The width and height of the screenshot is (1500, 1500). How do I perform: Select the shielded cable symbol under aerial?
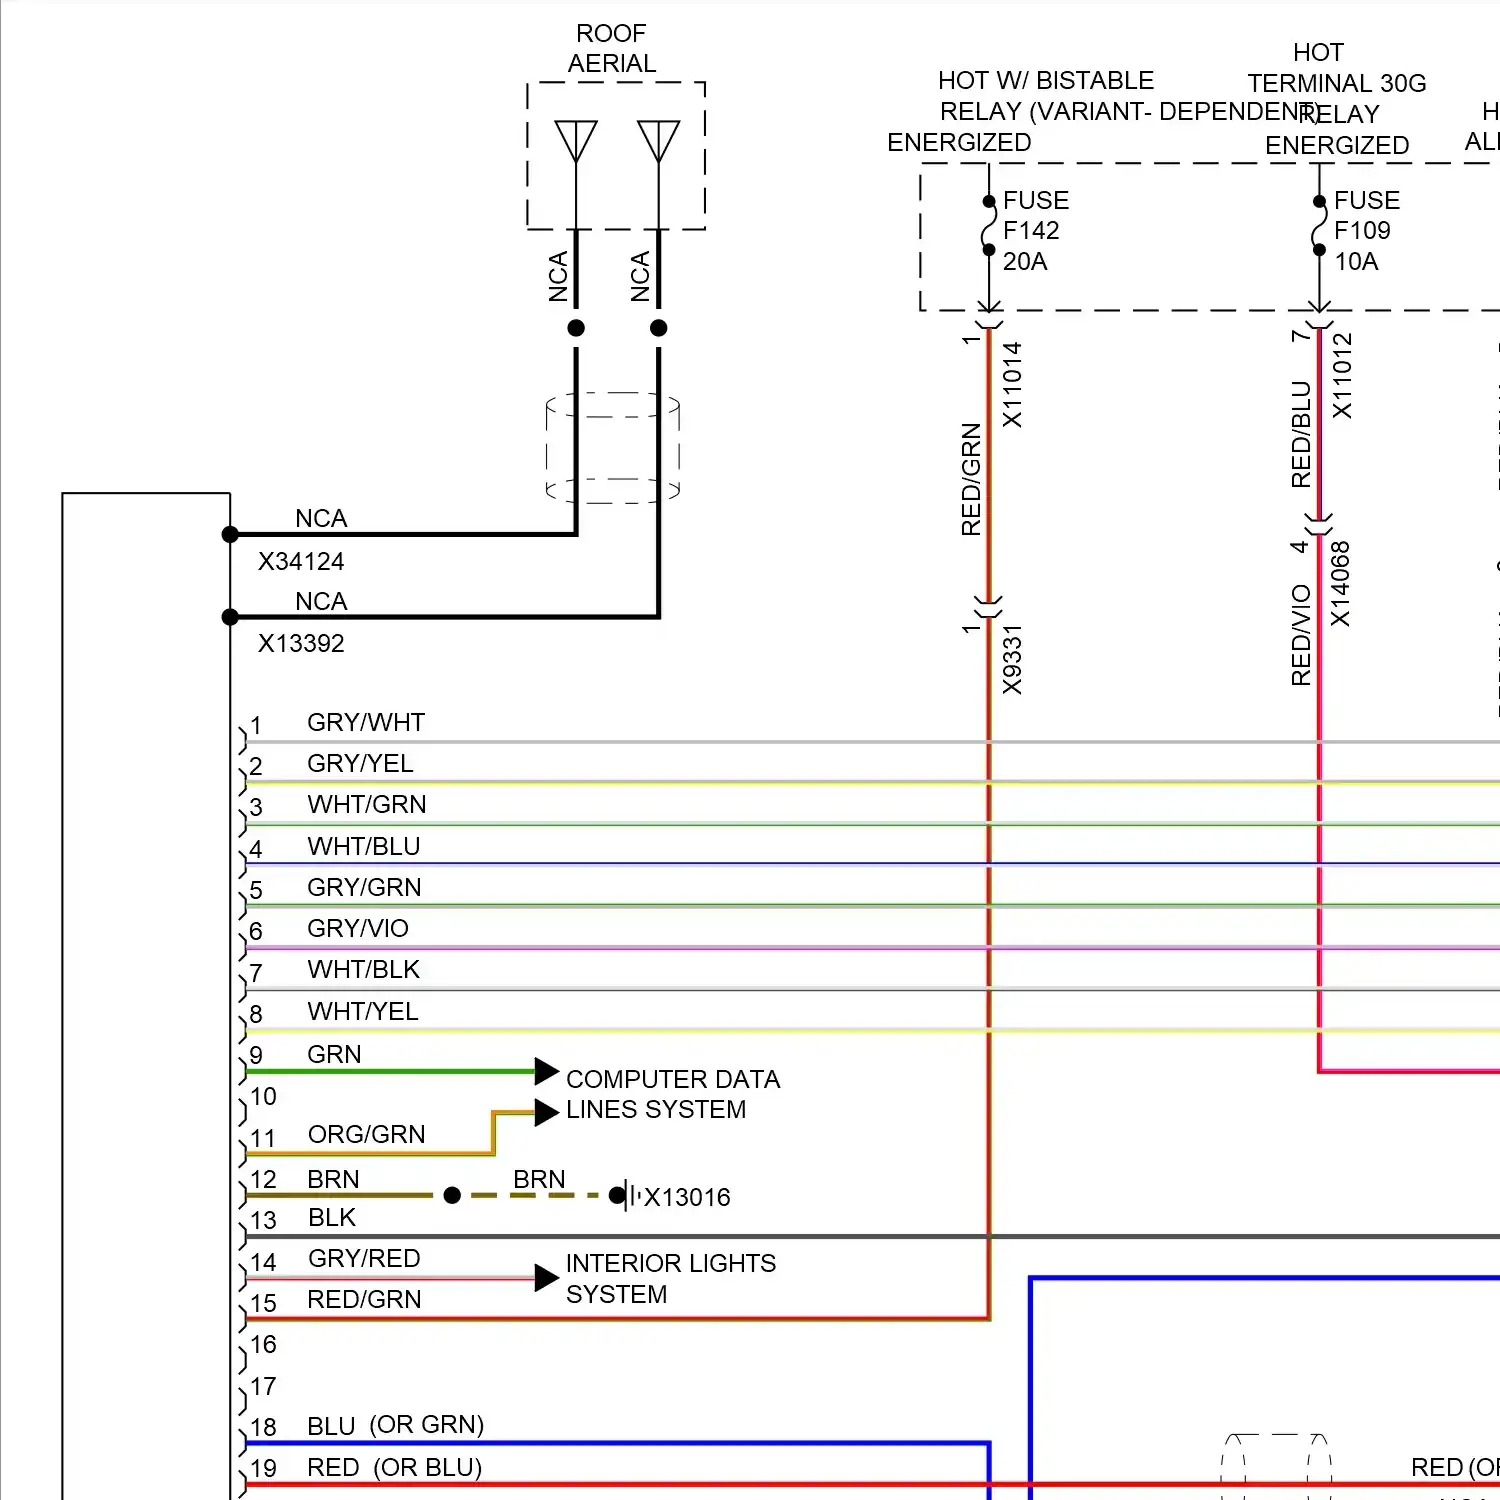pyautogui.click(x=613, y=447)
